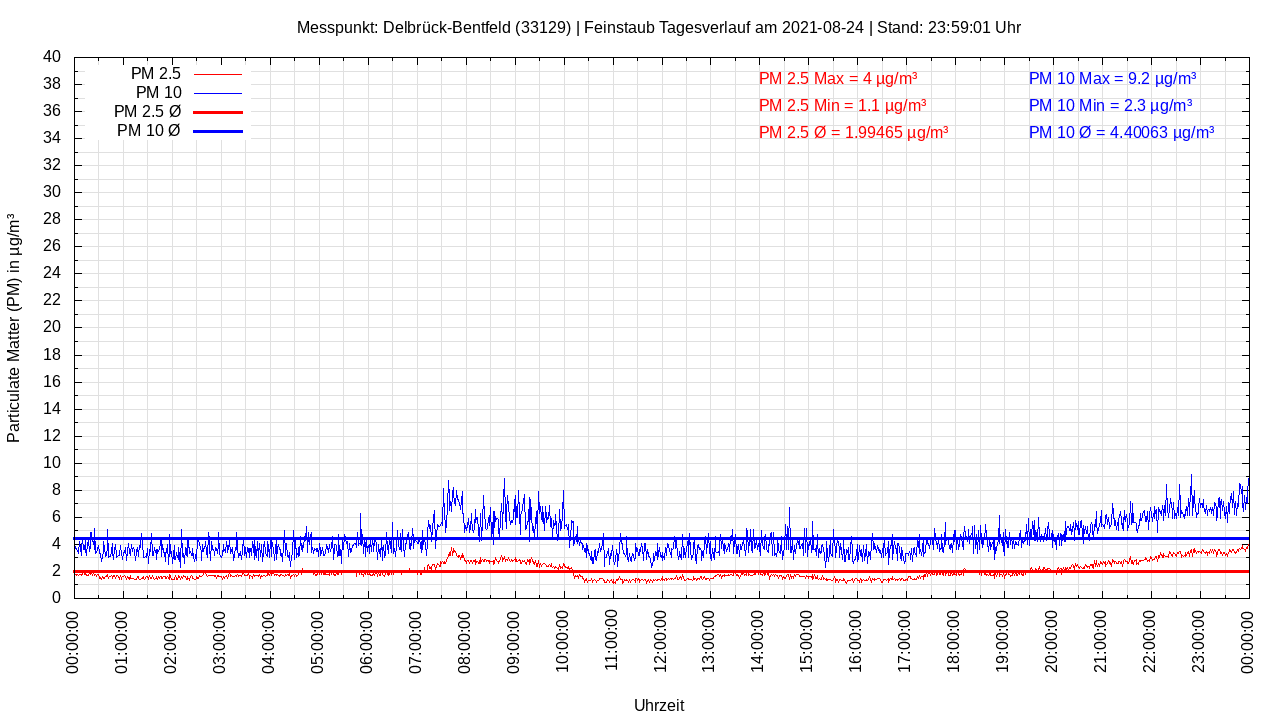Click the 20 value on the y-axis
Screen dimensions: 1280x720
point(52,327)
